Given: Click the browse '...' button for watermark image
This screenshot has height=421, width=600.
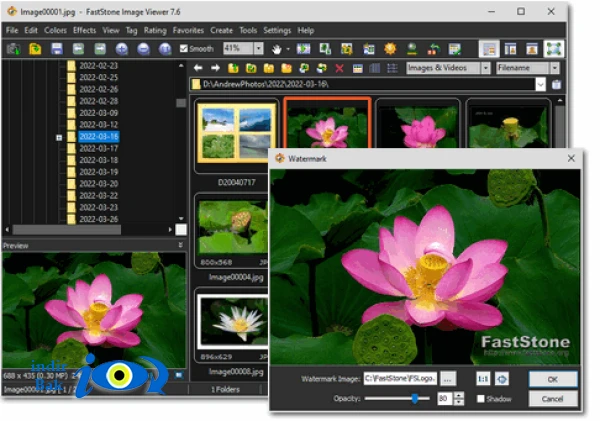Looking at the screenshot, I should tap(448, 379).
